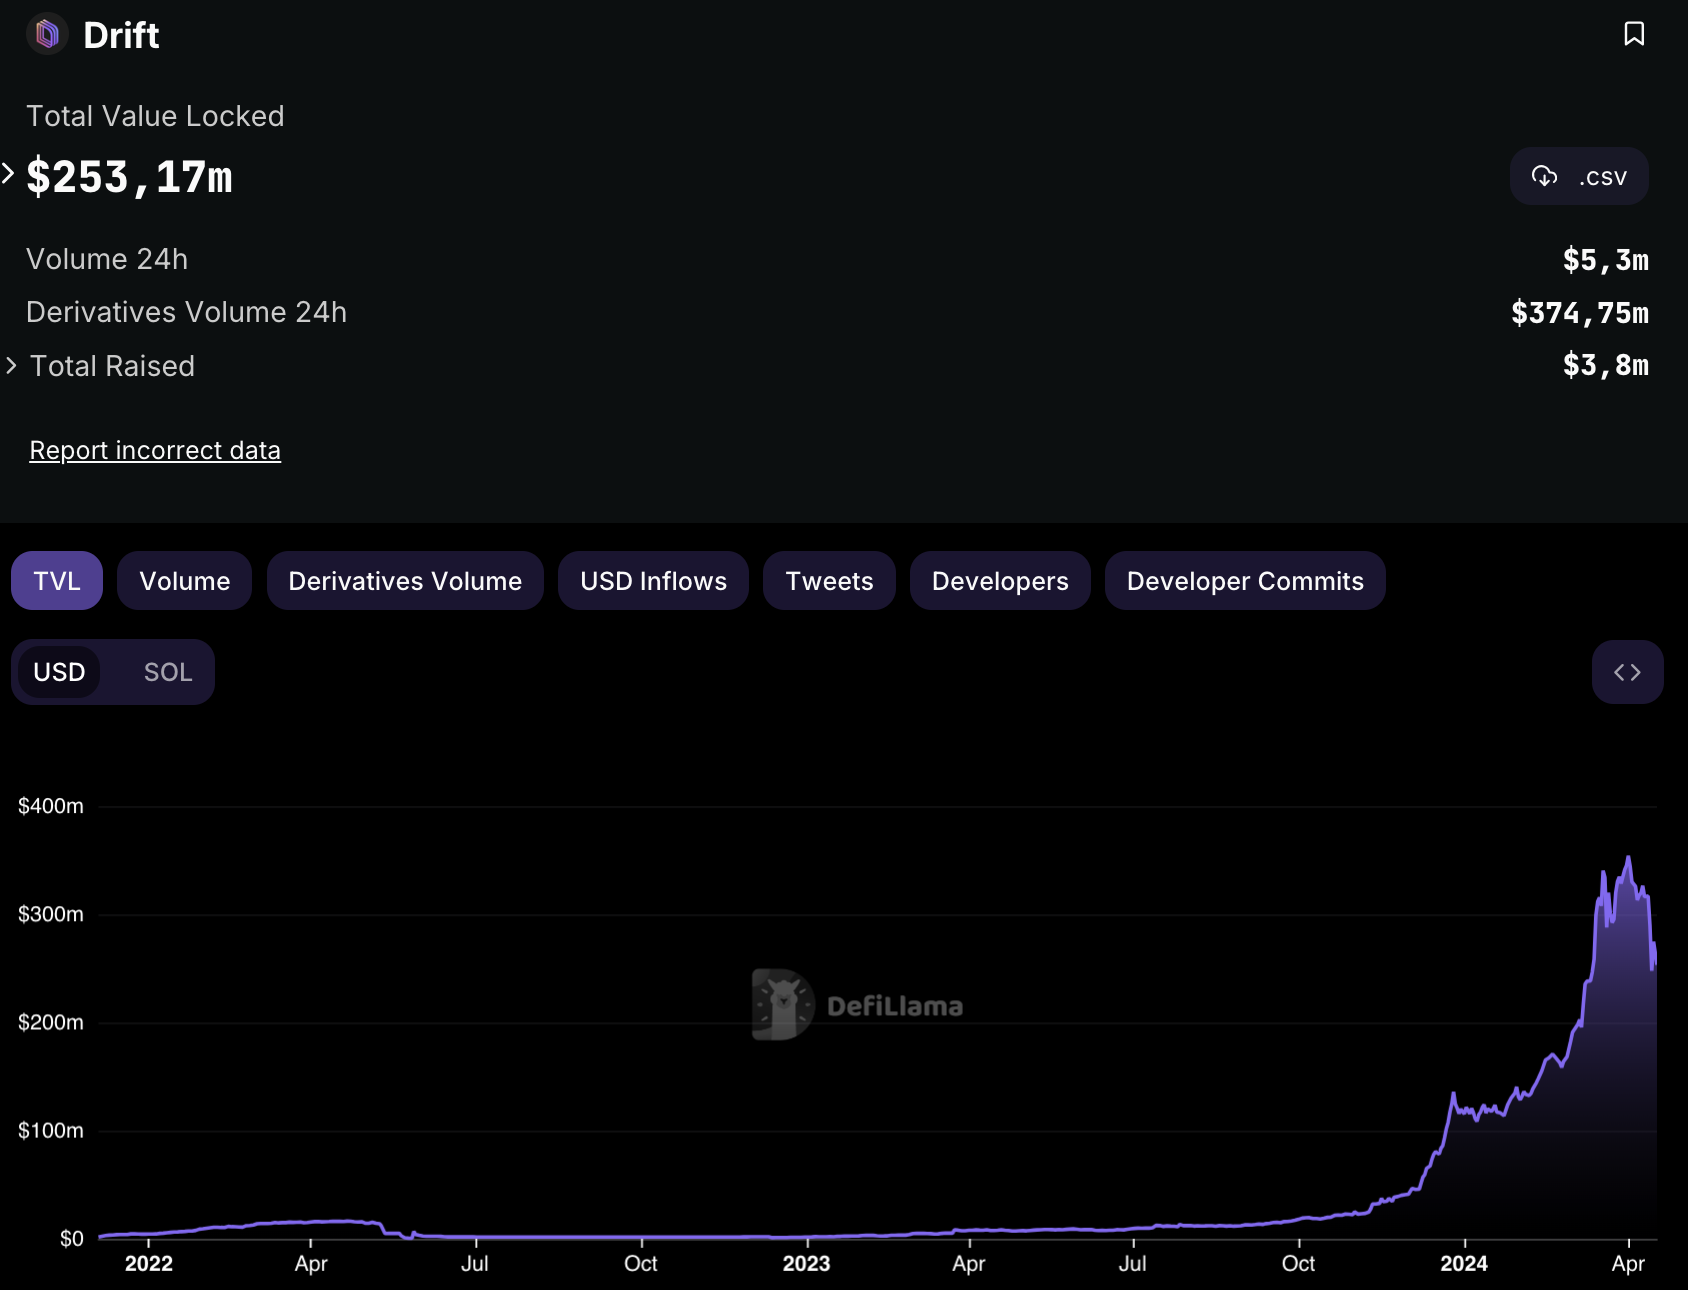Enable the USD Inflows chart
This screenshot has width=1688, height=1290.
click(x=653, y=581)
